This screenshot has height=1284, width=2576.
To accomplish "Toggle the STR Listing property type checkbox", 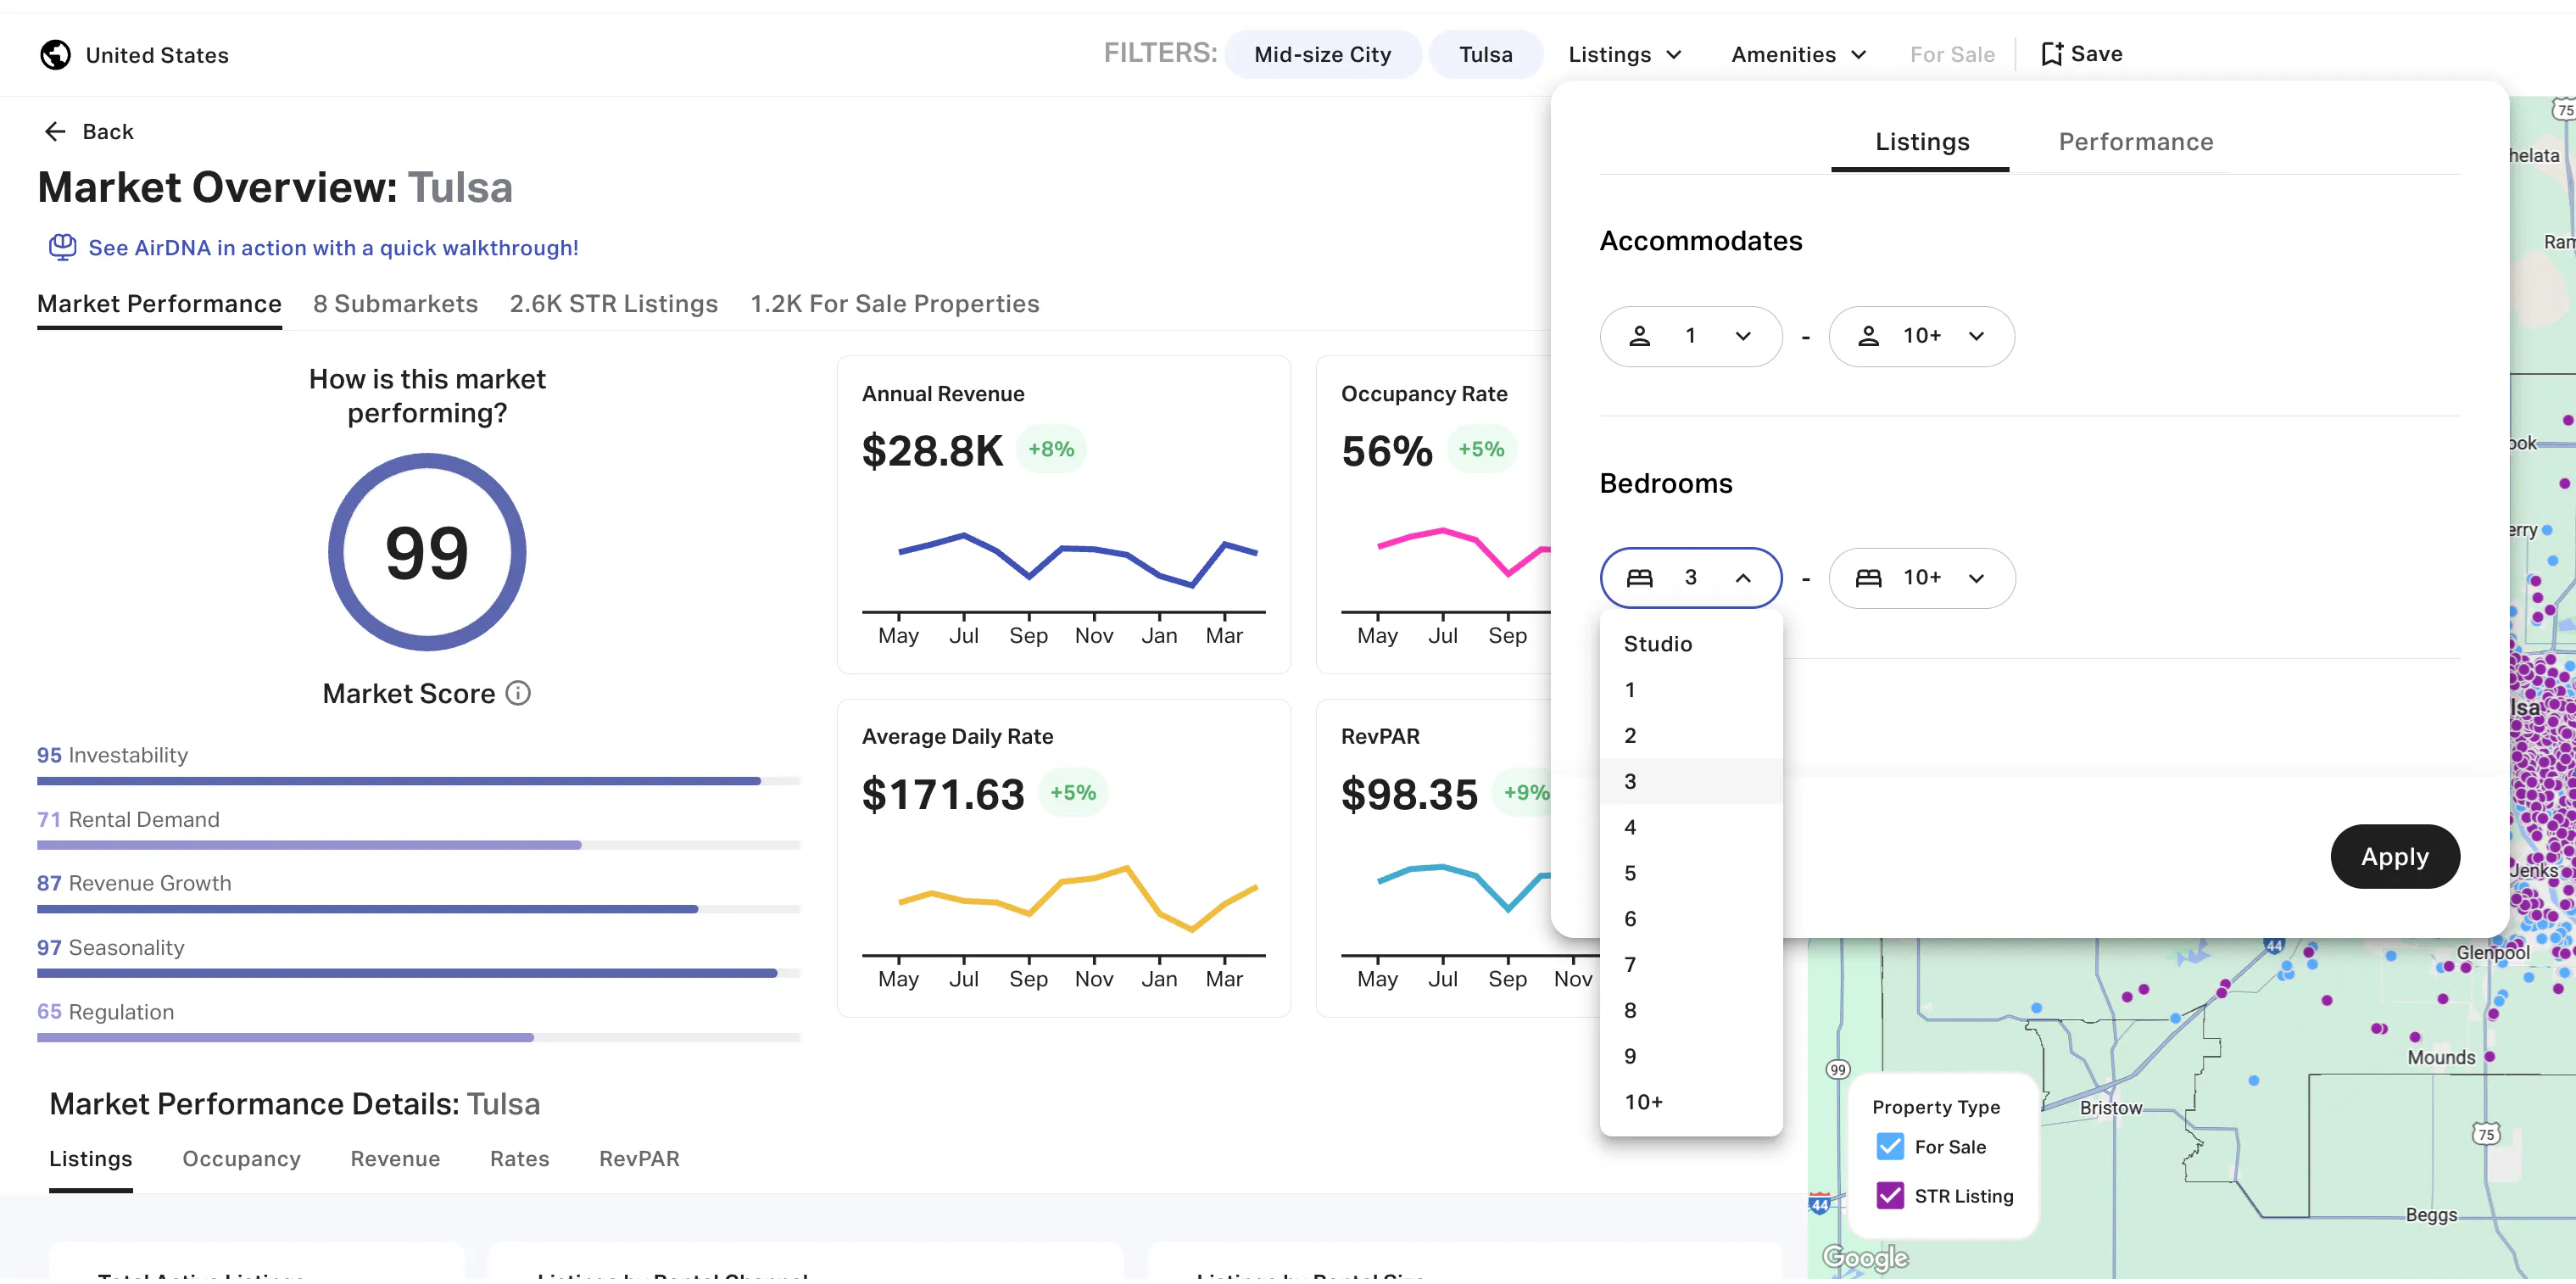I will click(x=1890, y=1197).
